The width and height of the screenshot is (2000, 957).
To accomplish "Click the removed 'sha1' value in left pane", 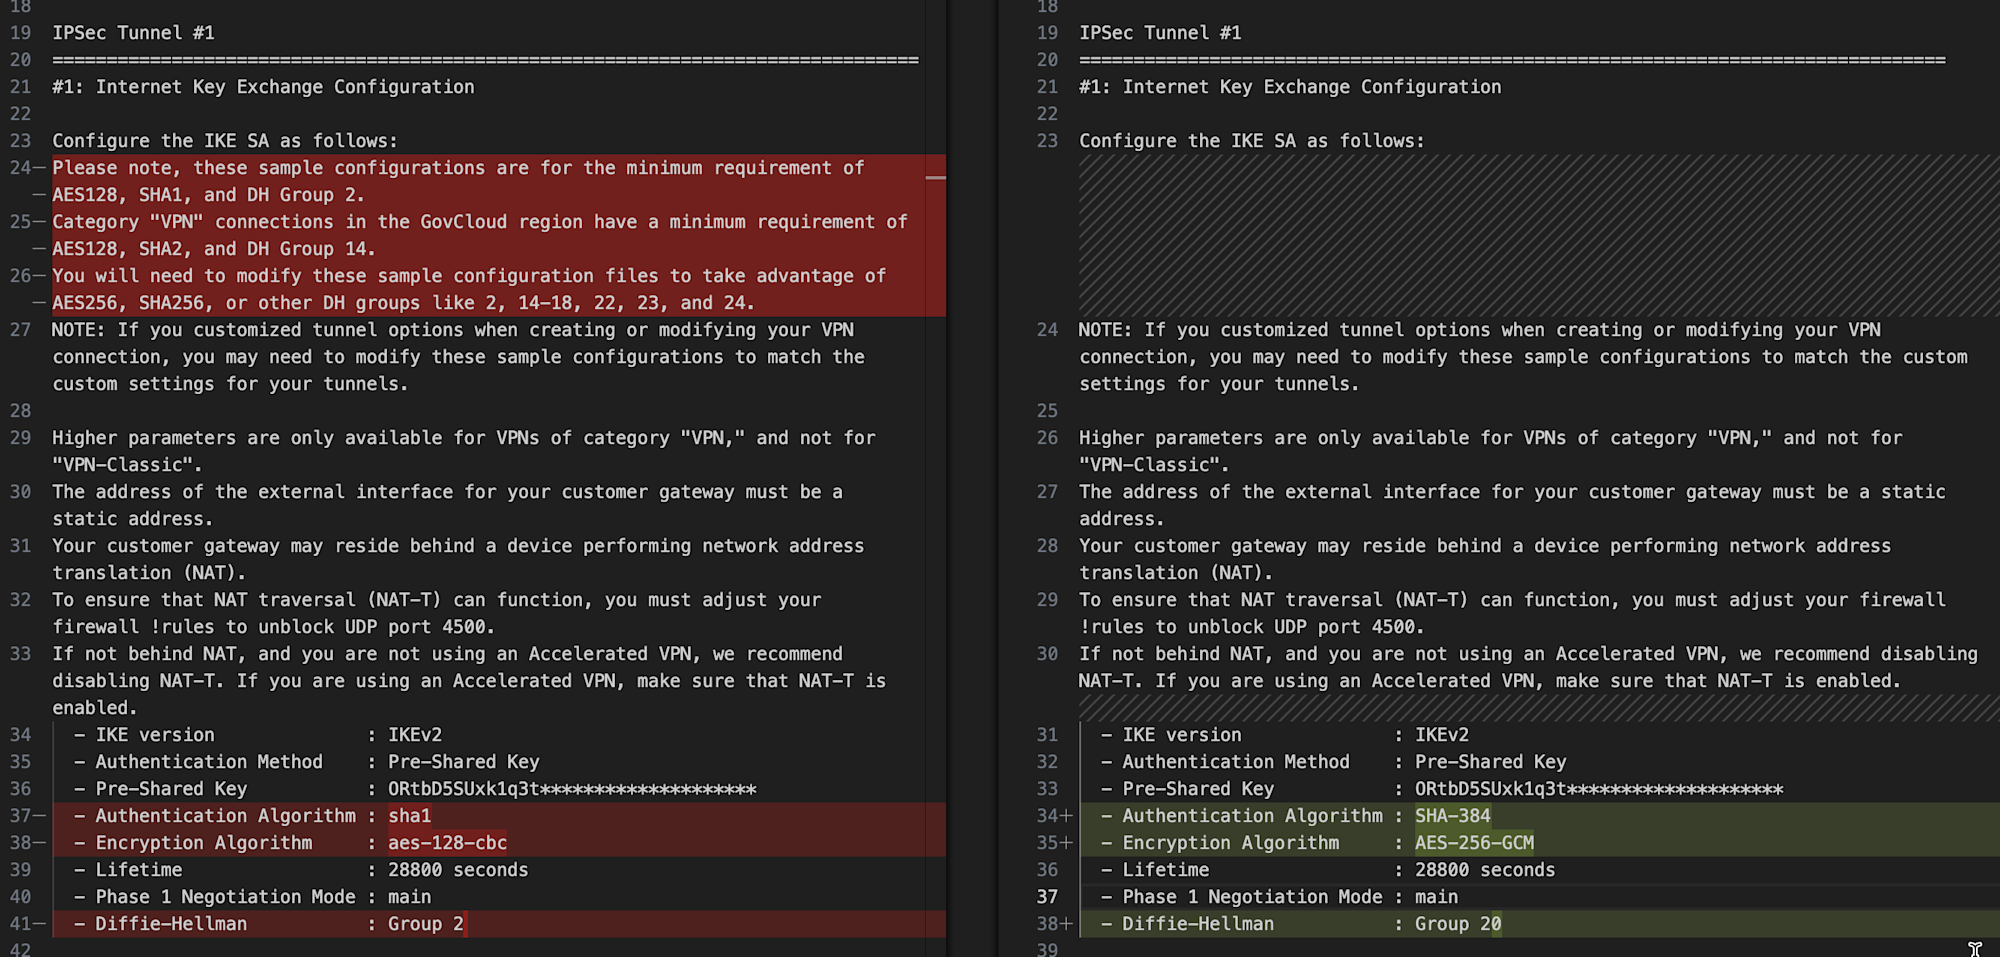I will point(409,816).
